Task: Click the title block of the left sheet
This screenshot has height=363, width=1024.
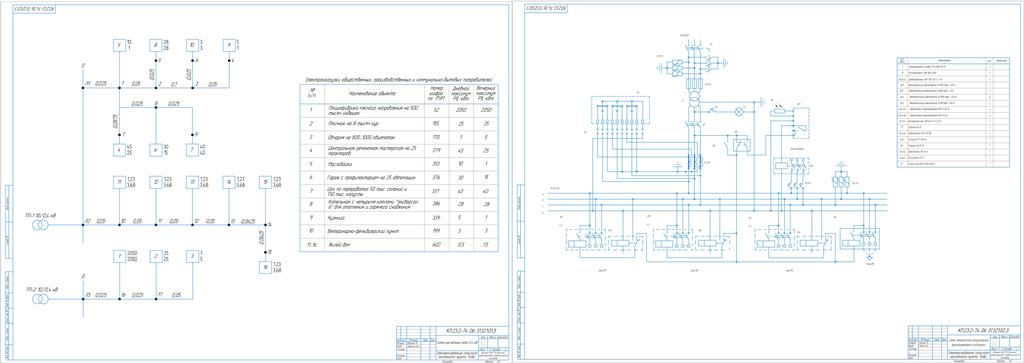Action: pos(450,343)
